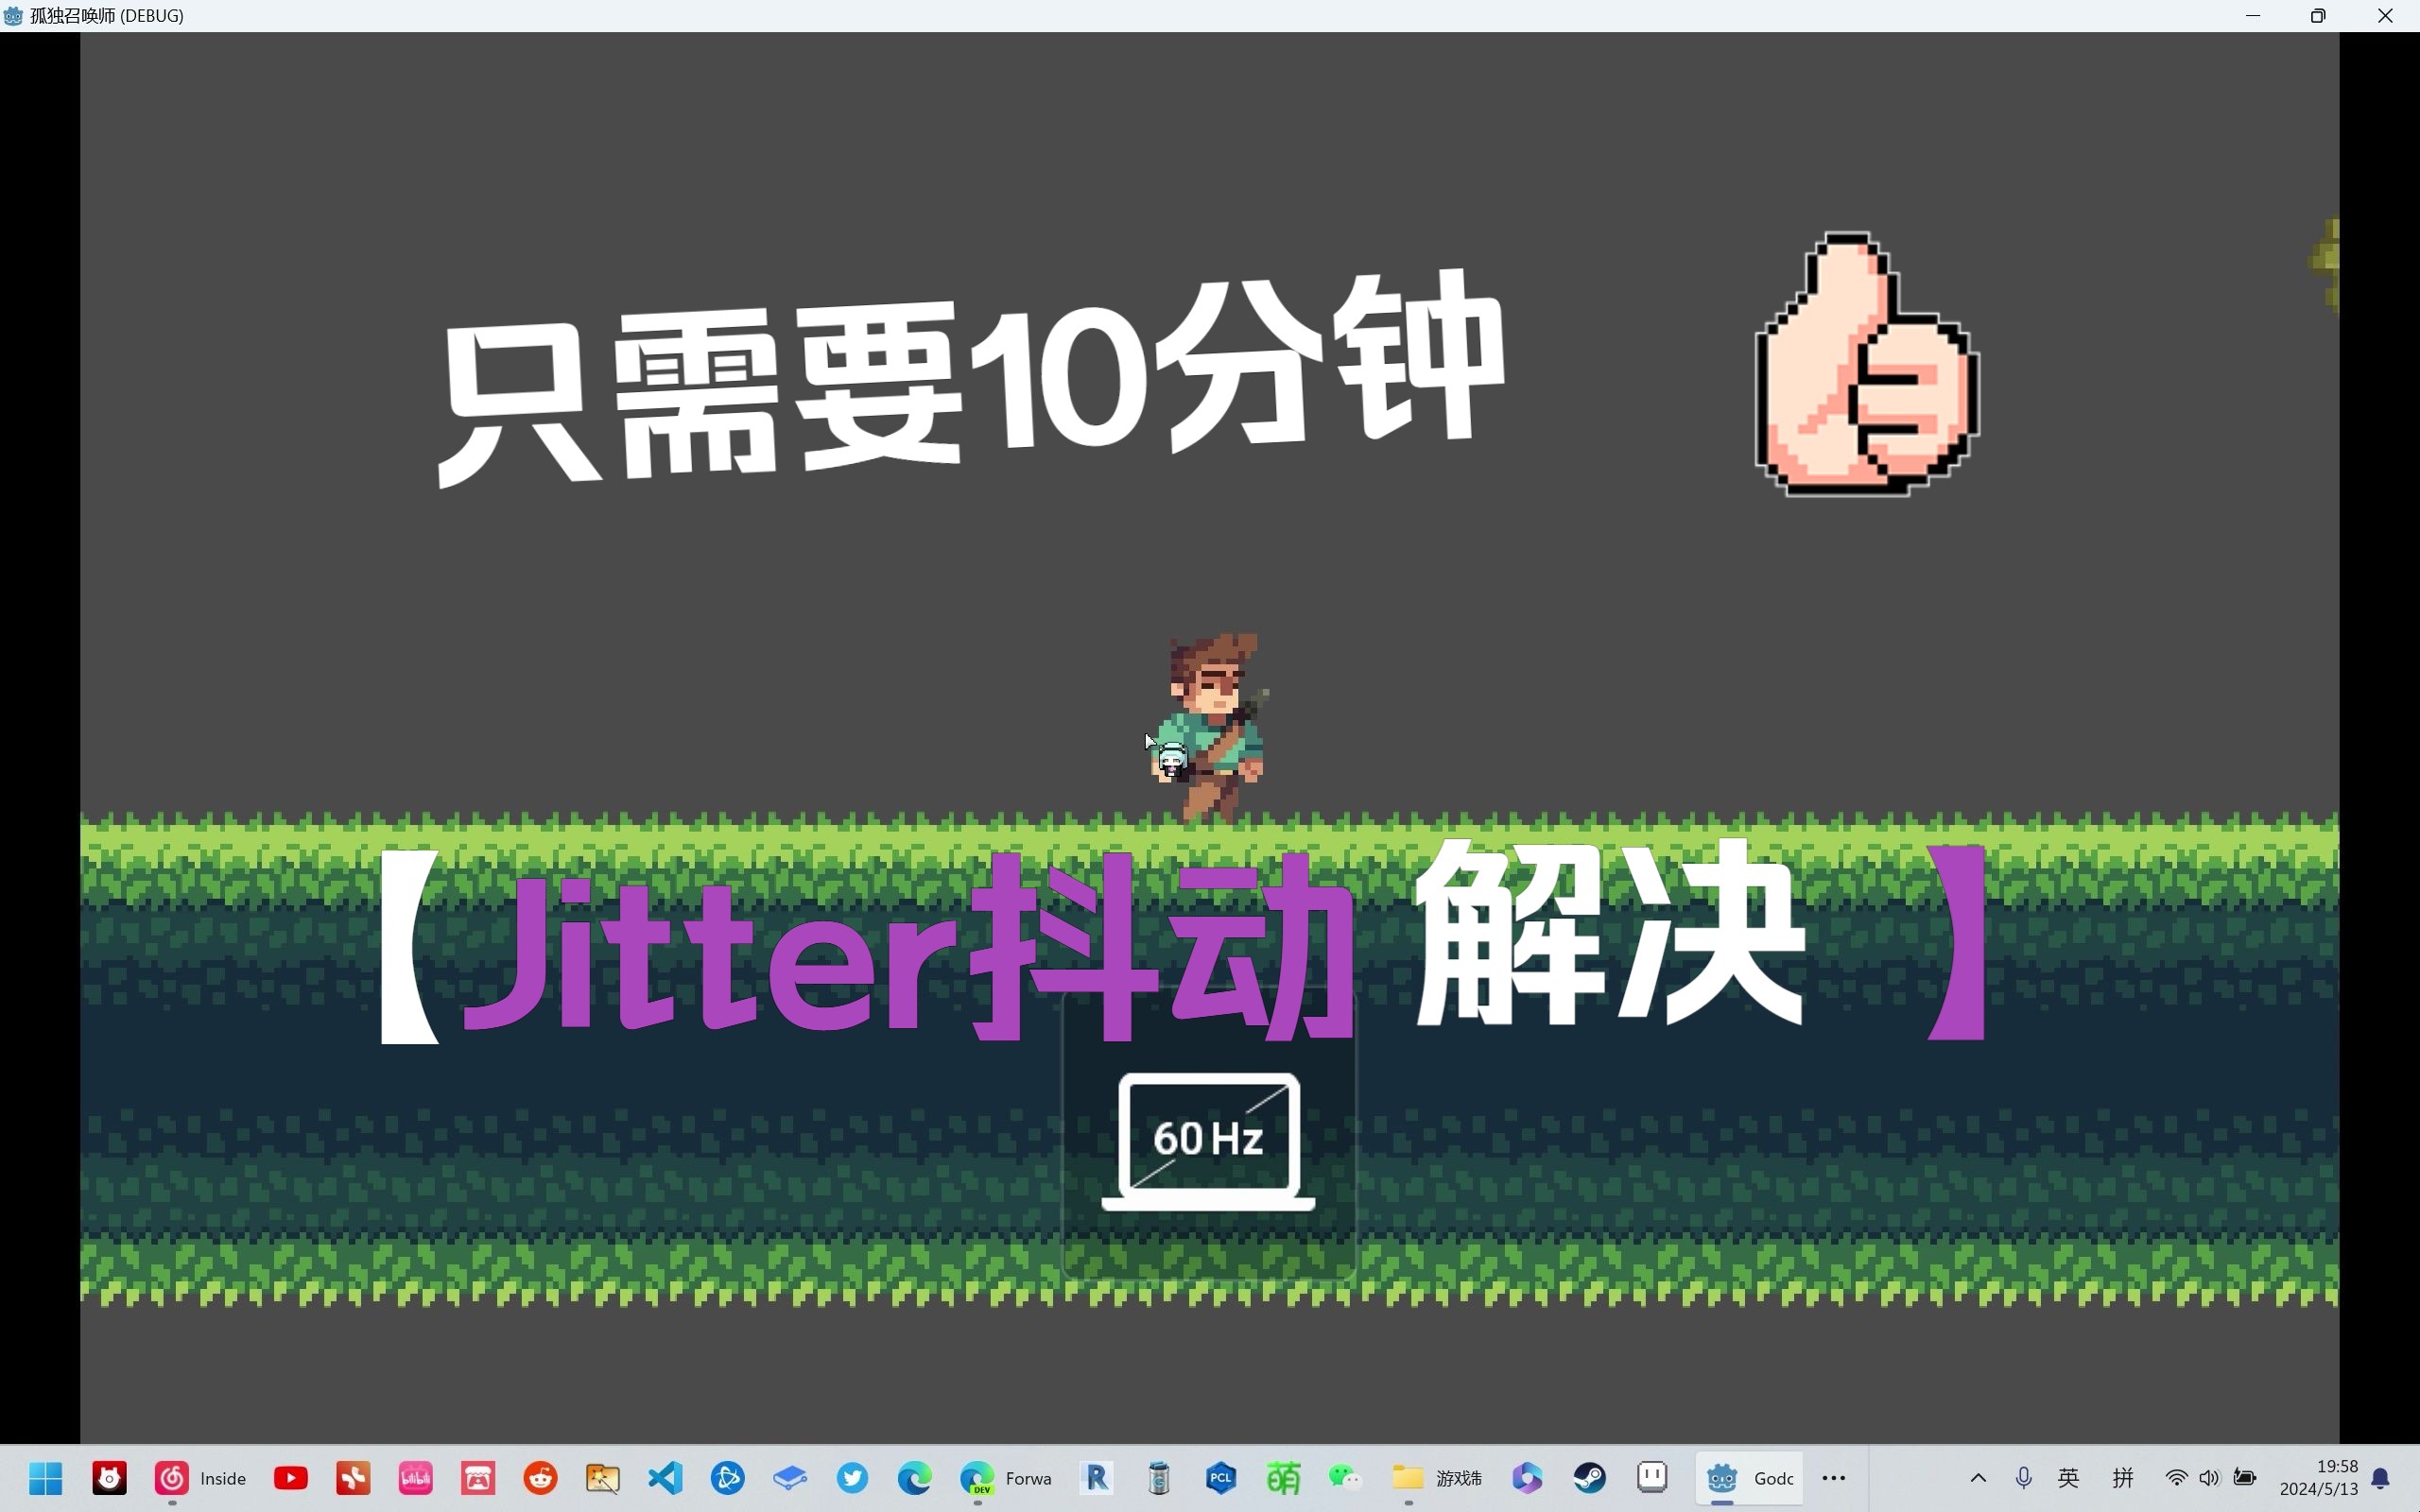Toggle the 拼 Pinyin IME mode
Image resolution: width=2420 pixels, height=1512 pixels.
point(2123,1477)
